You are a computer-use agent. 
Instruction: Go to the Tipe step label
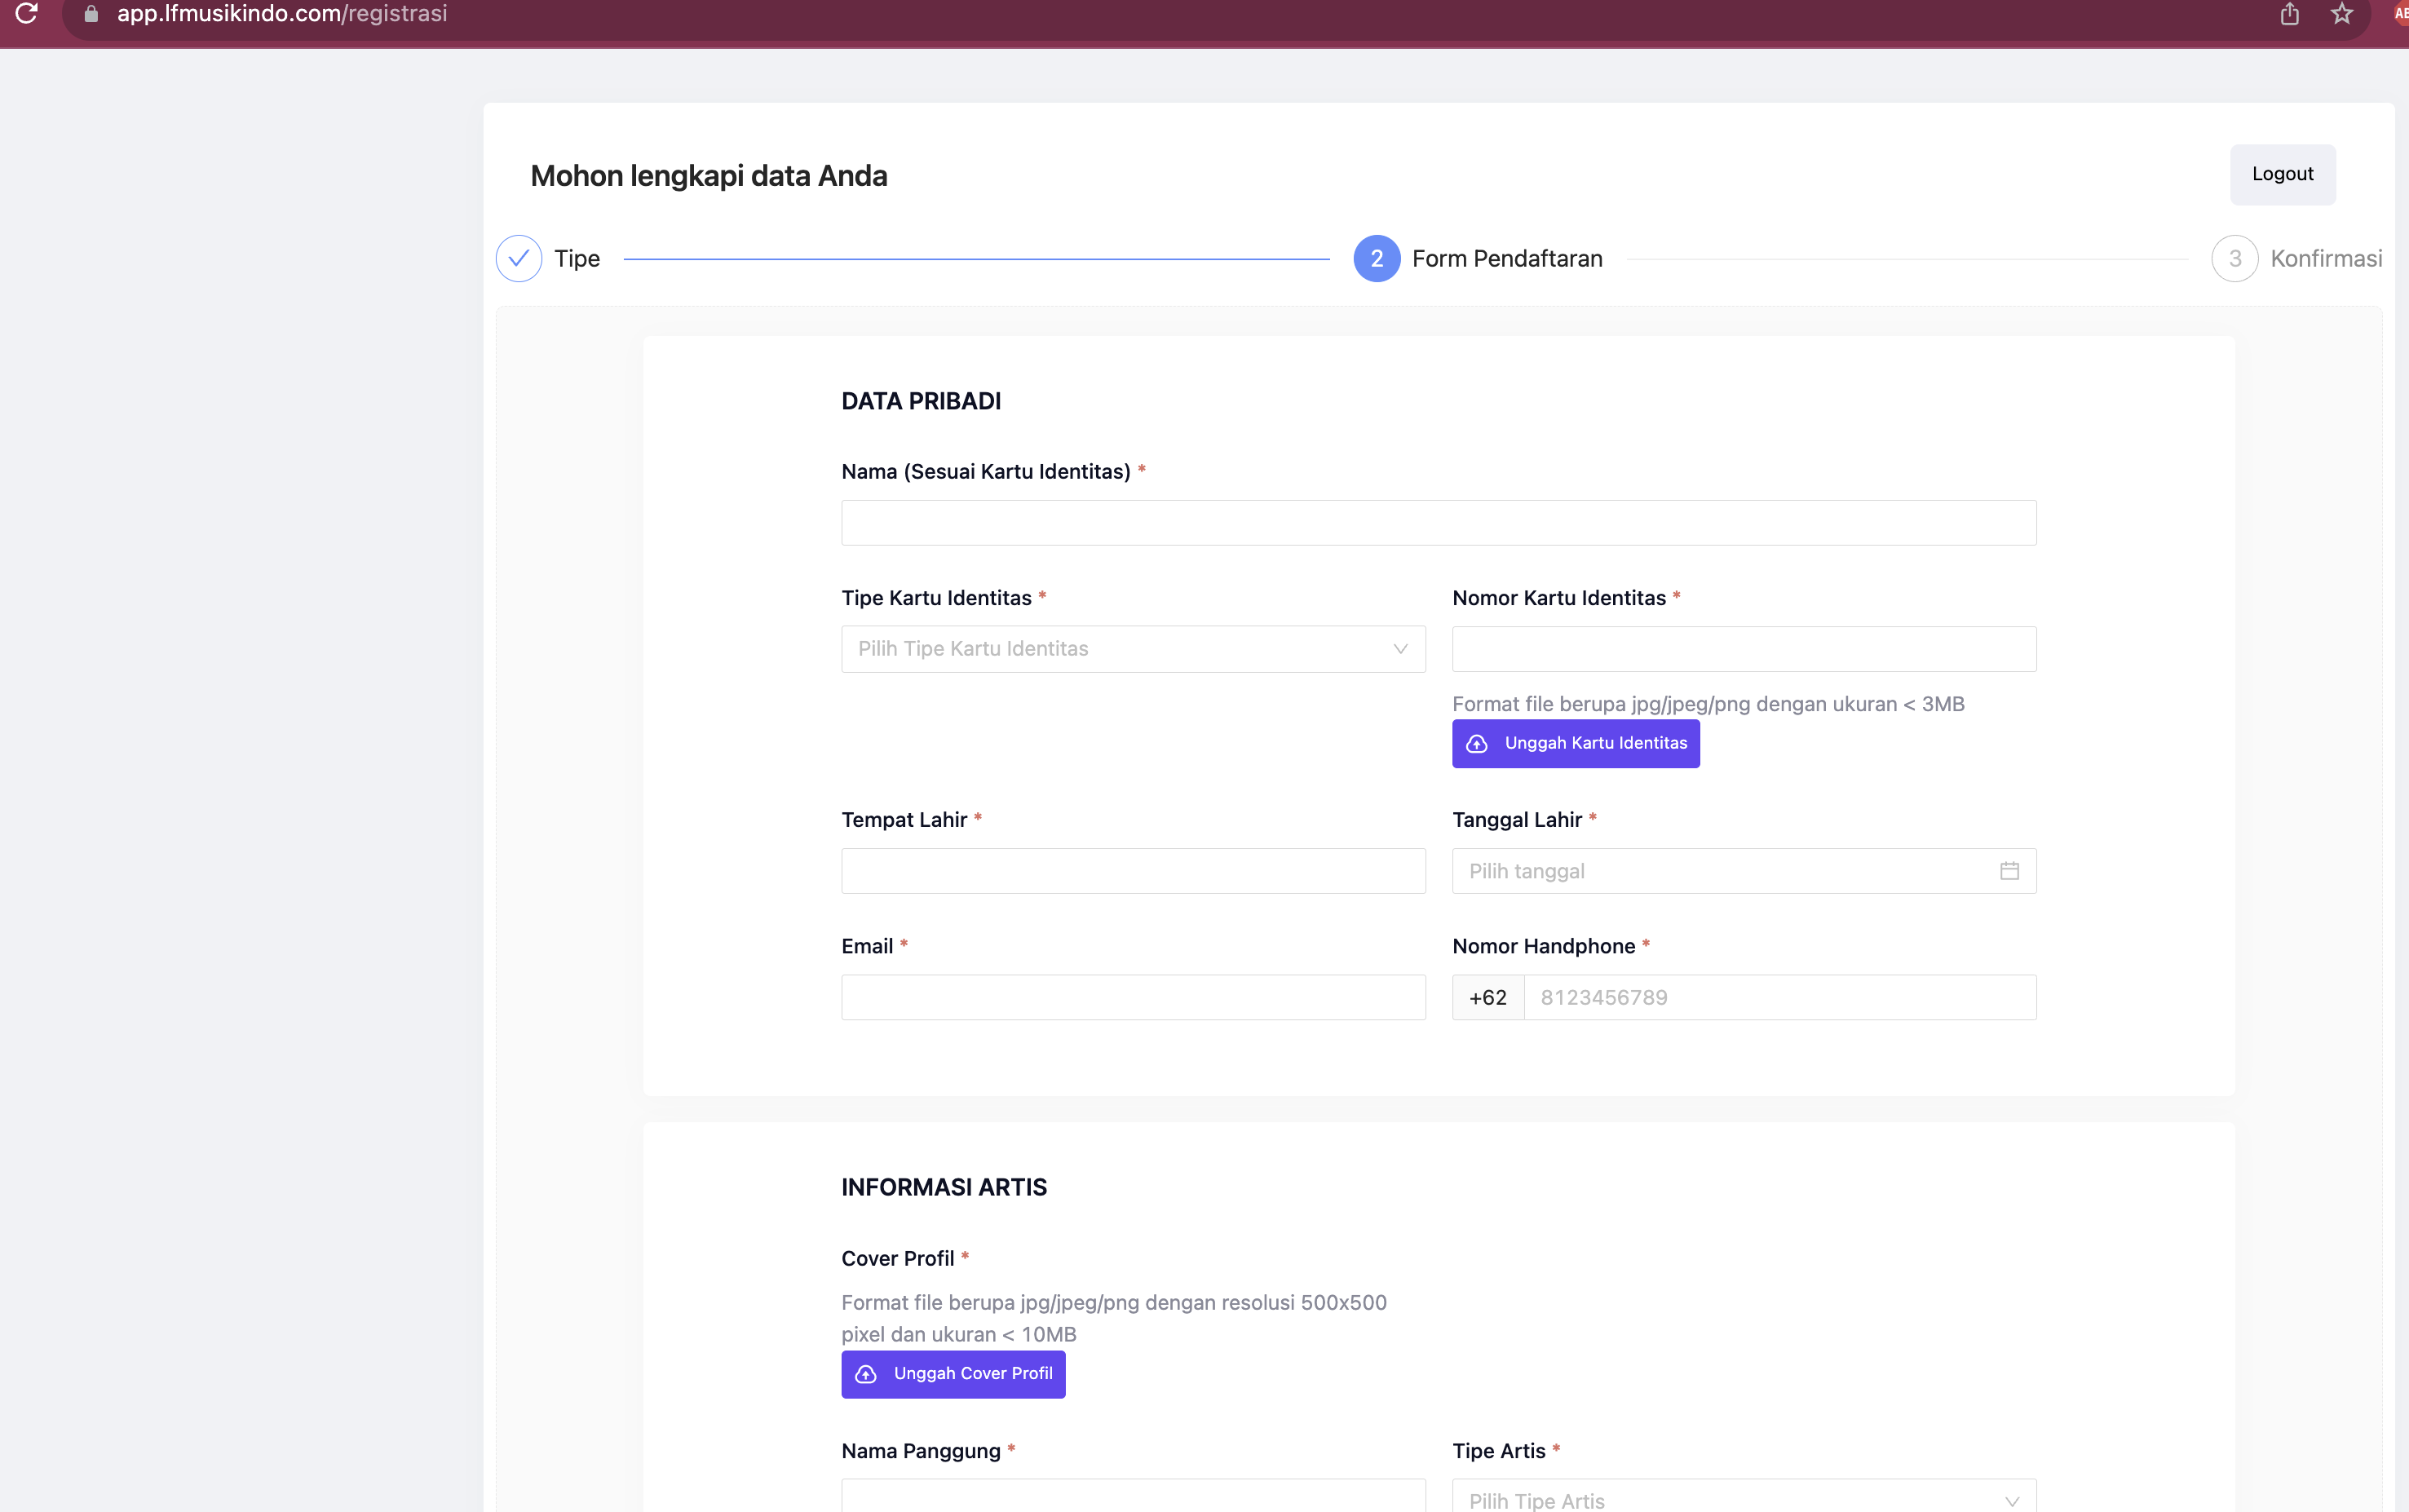click(x=577, y=259)
